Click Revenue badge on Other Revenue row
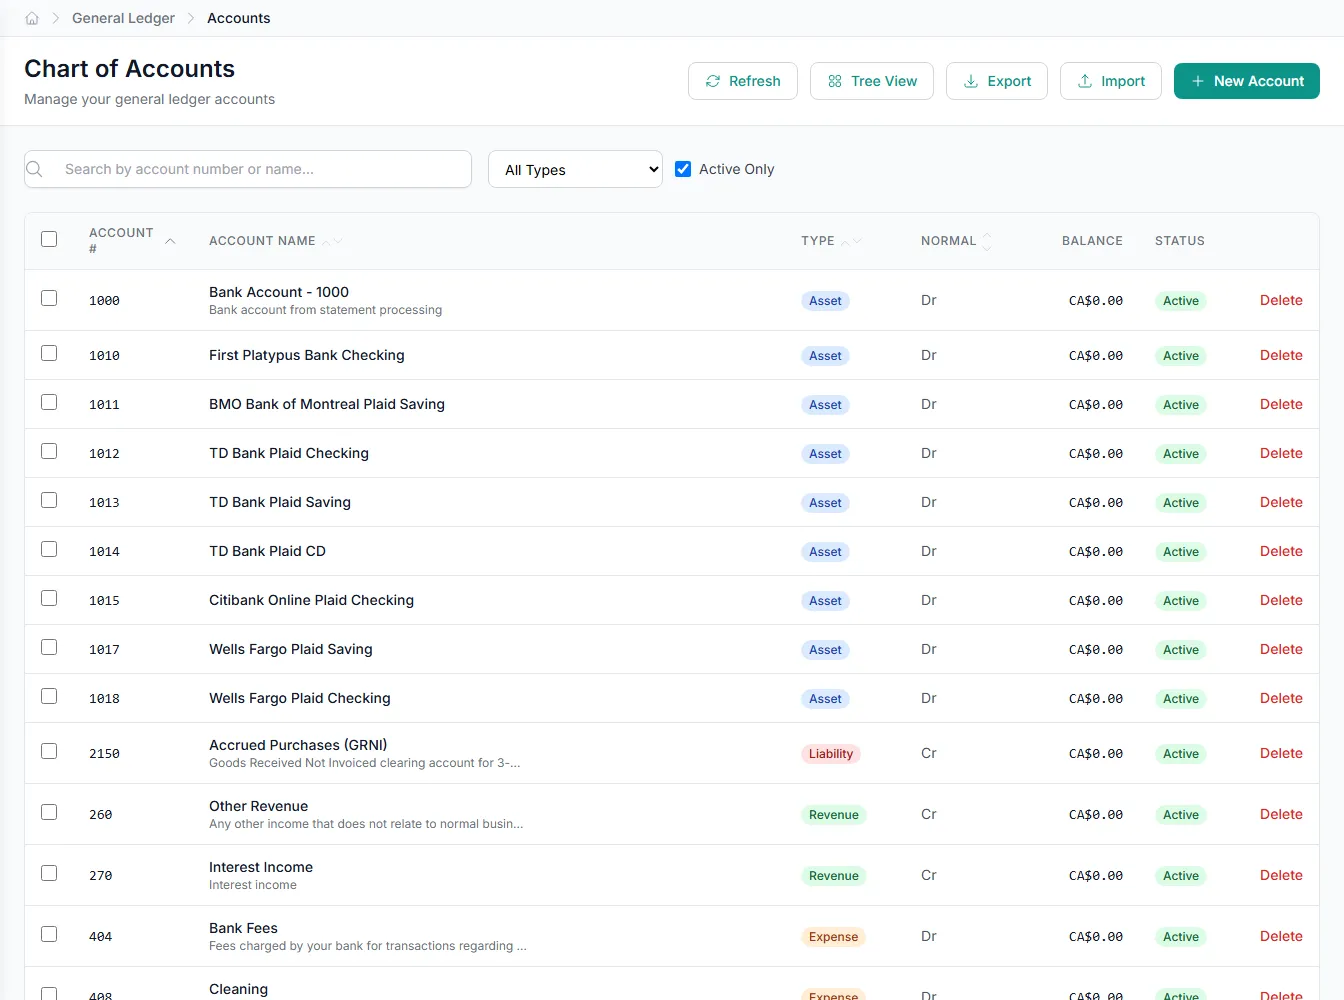Screen dimensions: 1344x1000 point(834,815)
